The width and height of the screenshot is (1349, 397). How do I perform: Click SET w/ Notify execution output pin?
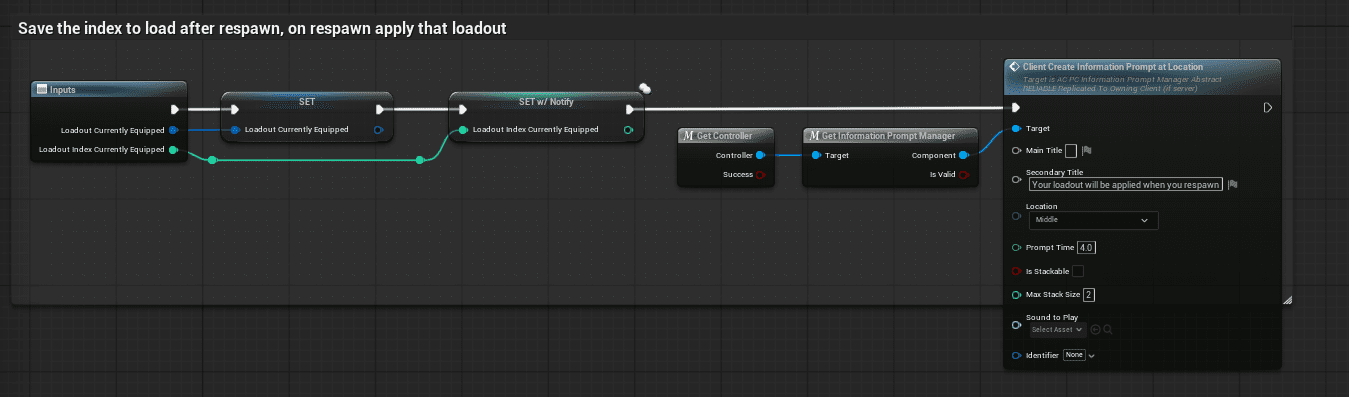click(630, 110)
